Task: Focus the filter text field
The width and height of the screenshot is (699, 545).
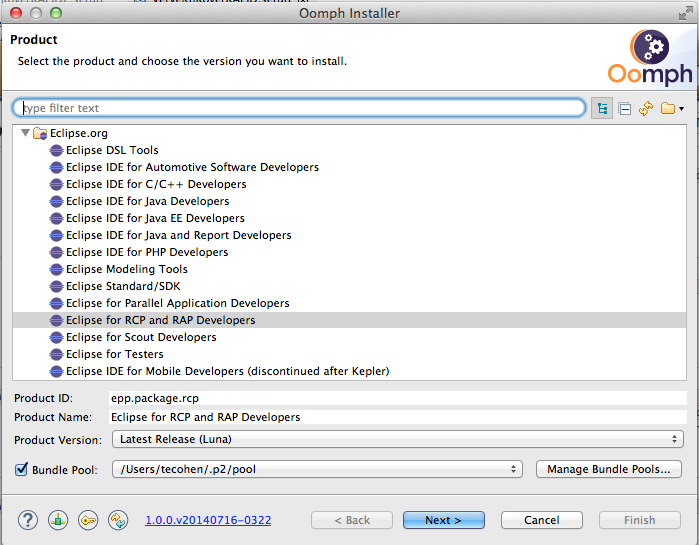Action: (299, 108)
